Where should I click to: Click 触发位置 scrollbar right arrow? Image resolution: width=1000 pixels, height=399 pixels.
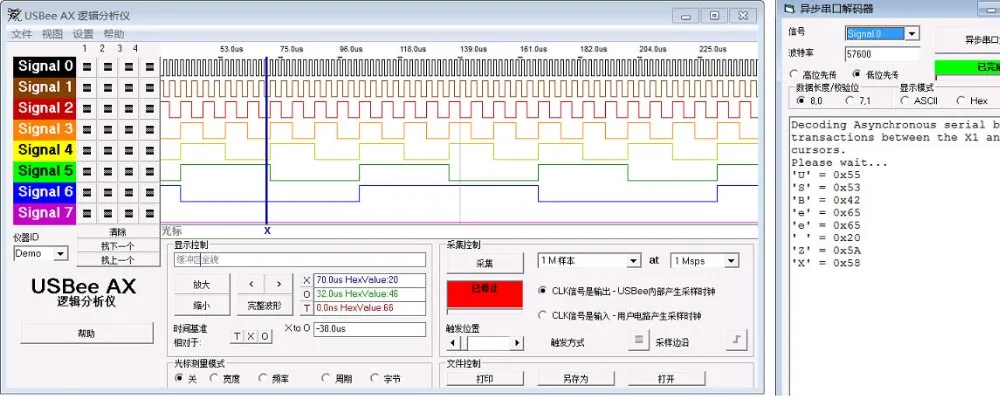(517, 343)
